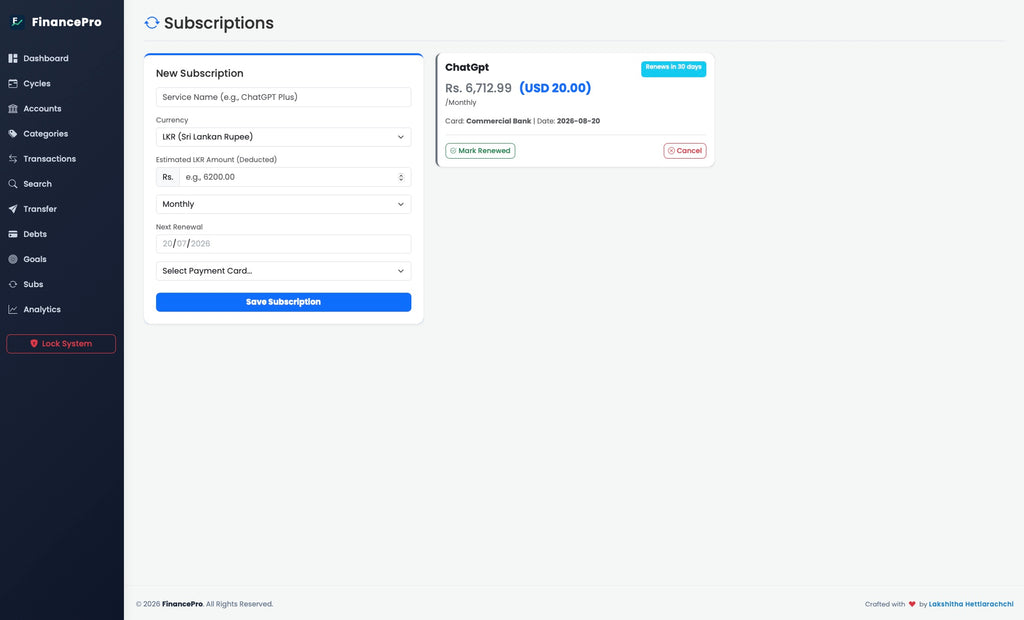Click the Save Subscription button
The image size is (1024, 620).
click(283, 302)
